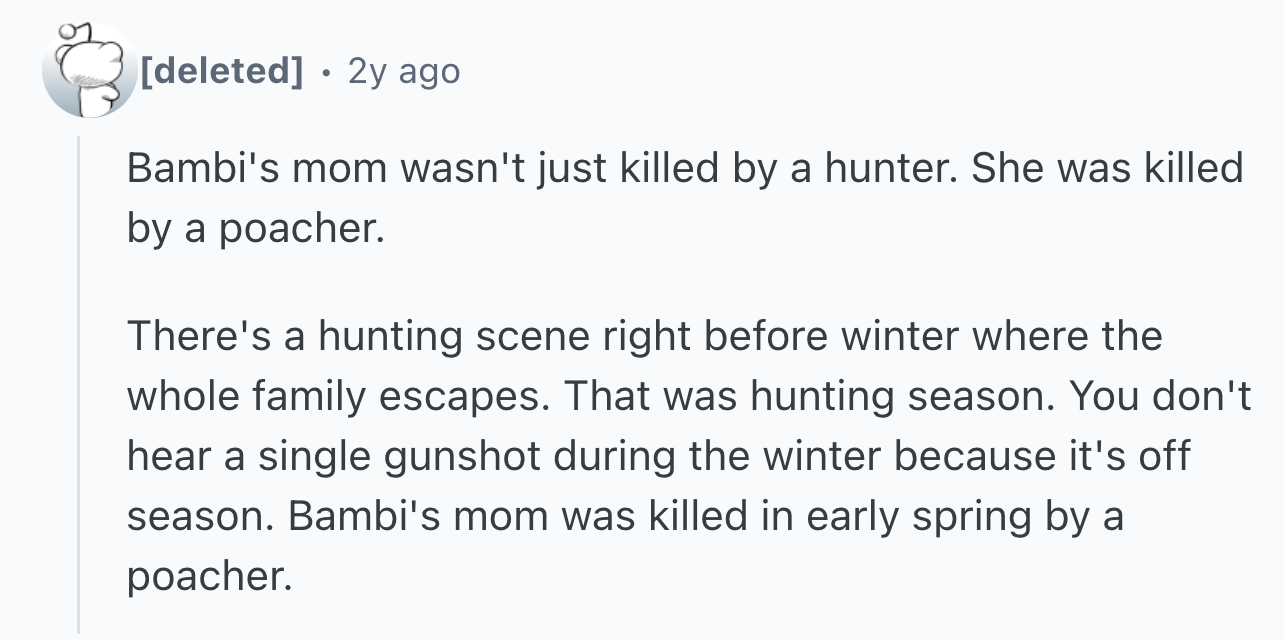Click the words 'Bambi's mom wasn't just'
The width and height of the screenshot is (1284, 640).
click(x=366, y=169)
